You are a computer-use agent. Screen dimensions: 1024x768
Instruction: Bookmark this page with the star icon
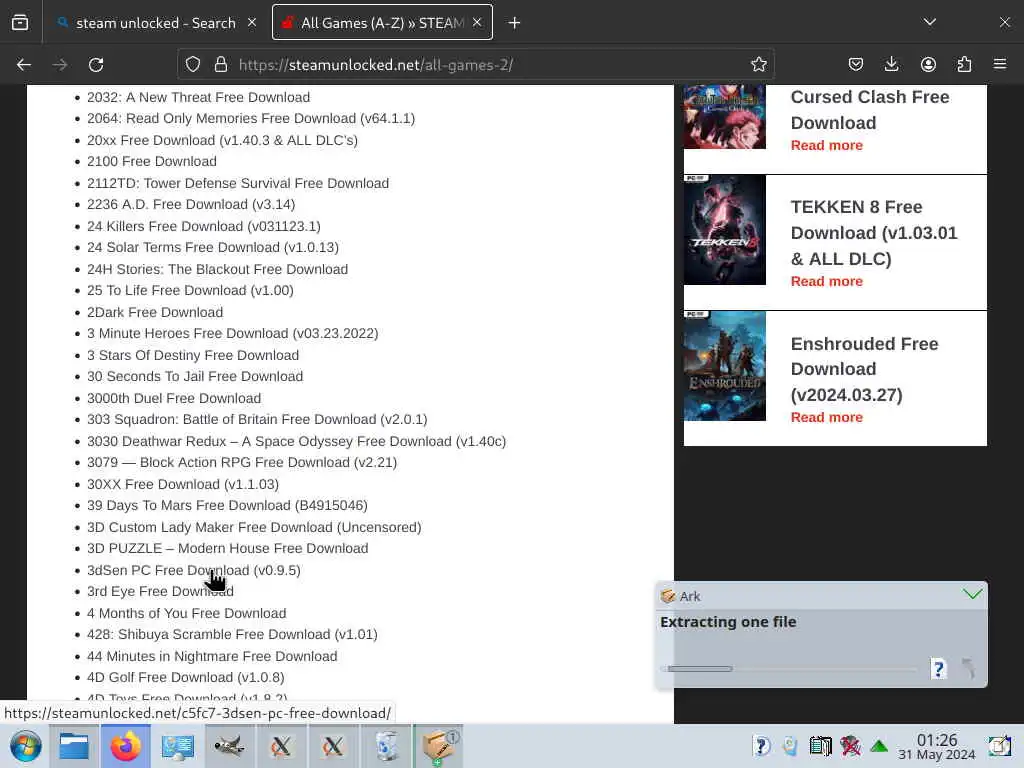[758, 65]
